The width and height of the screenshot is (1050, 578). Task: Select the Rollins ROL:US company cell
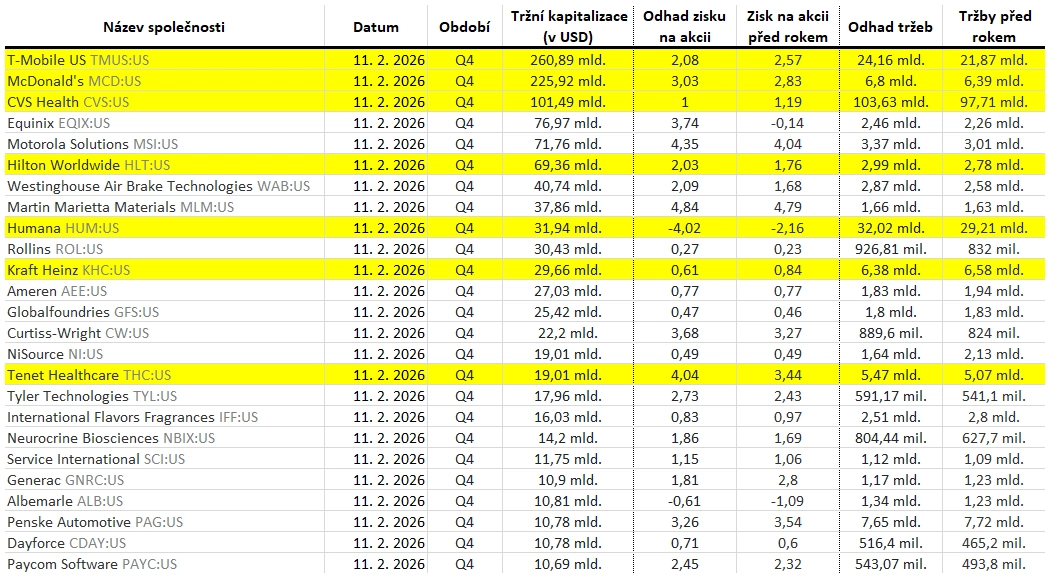[55, 249]
